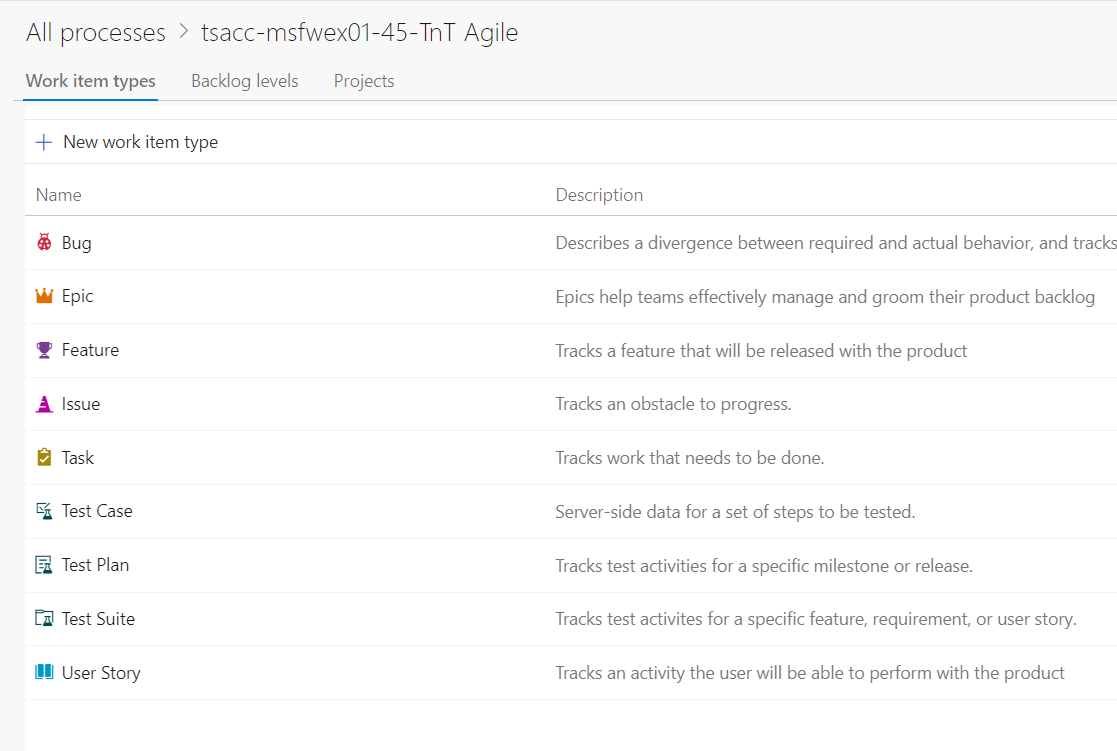Click the Description column header
This screenshot has height=751, width=1117.
pyautogui.click(x=599, y=195)
